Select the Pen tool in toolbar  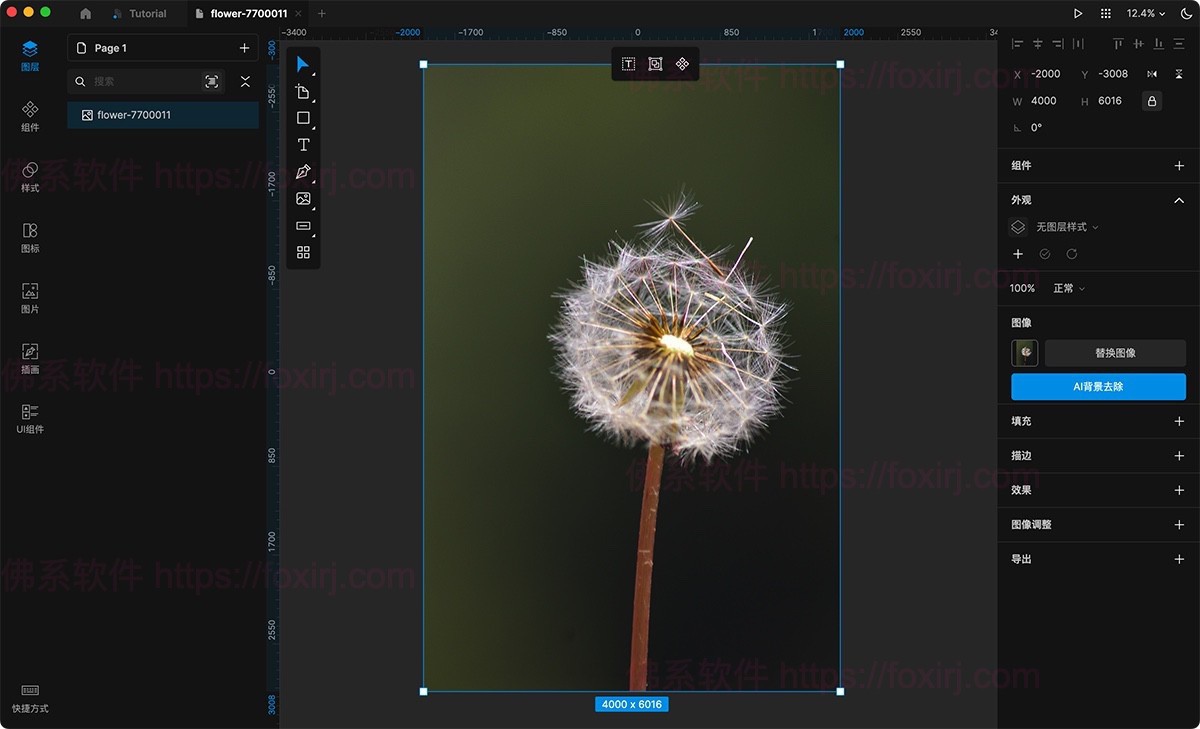tap(303, 172)
